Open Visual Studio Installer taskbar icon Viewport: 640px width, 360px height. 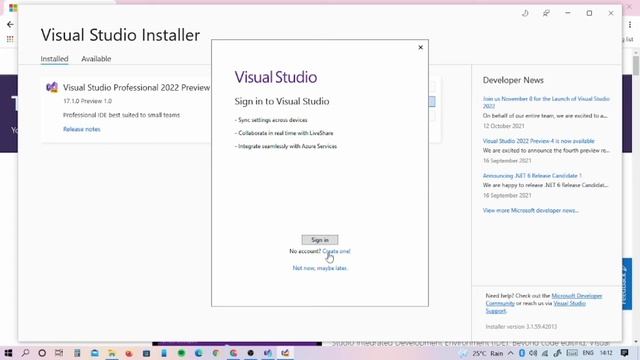pyautogui.click(x=285, y=353)
